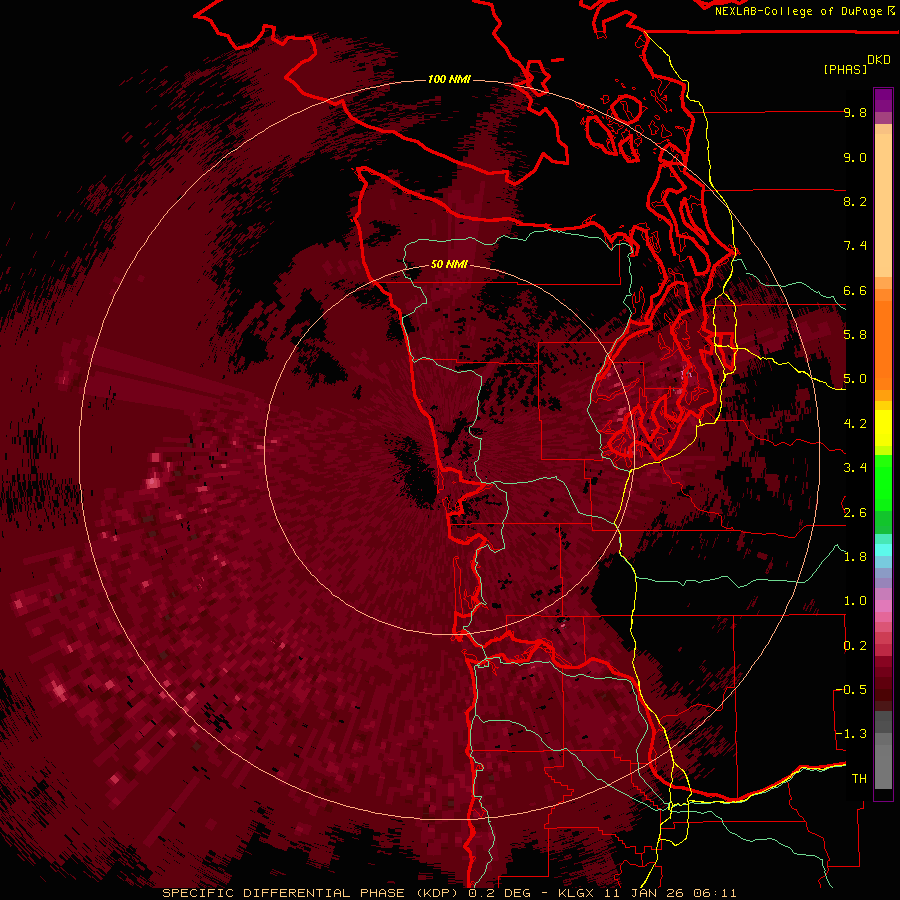
Task: Click the 7.4 legend value
Action: click(855, 246)
